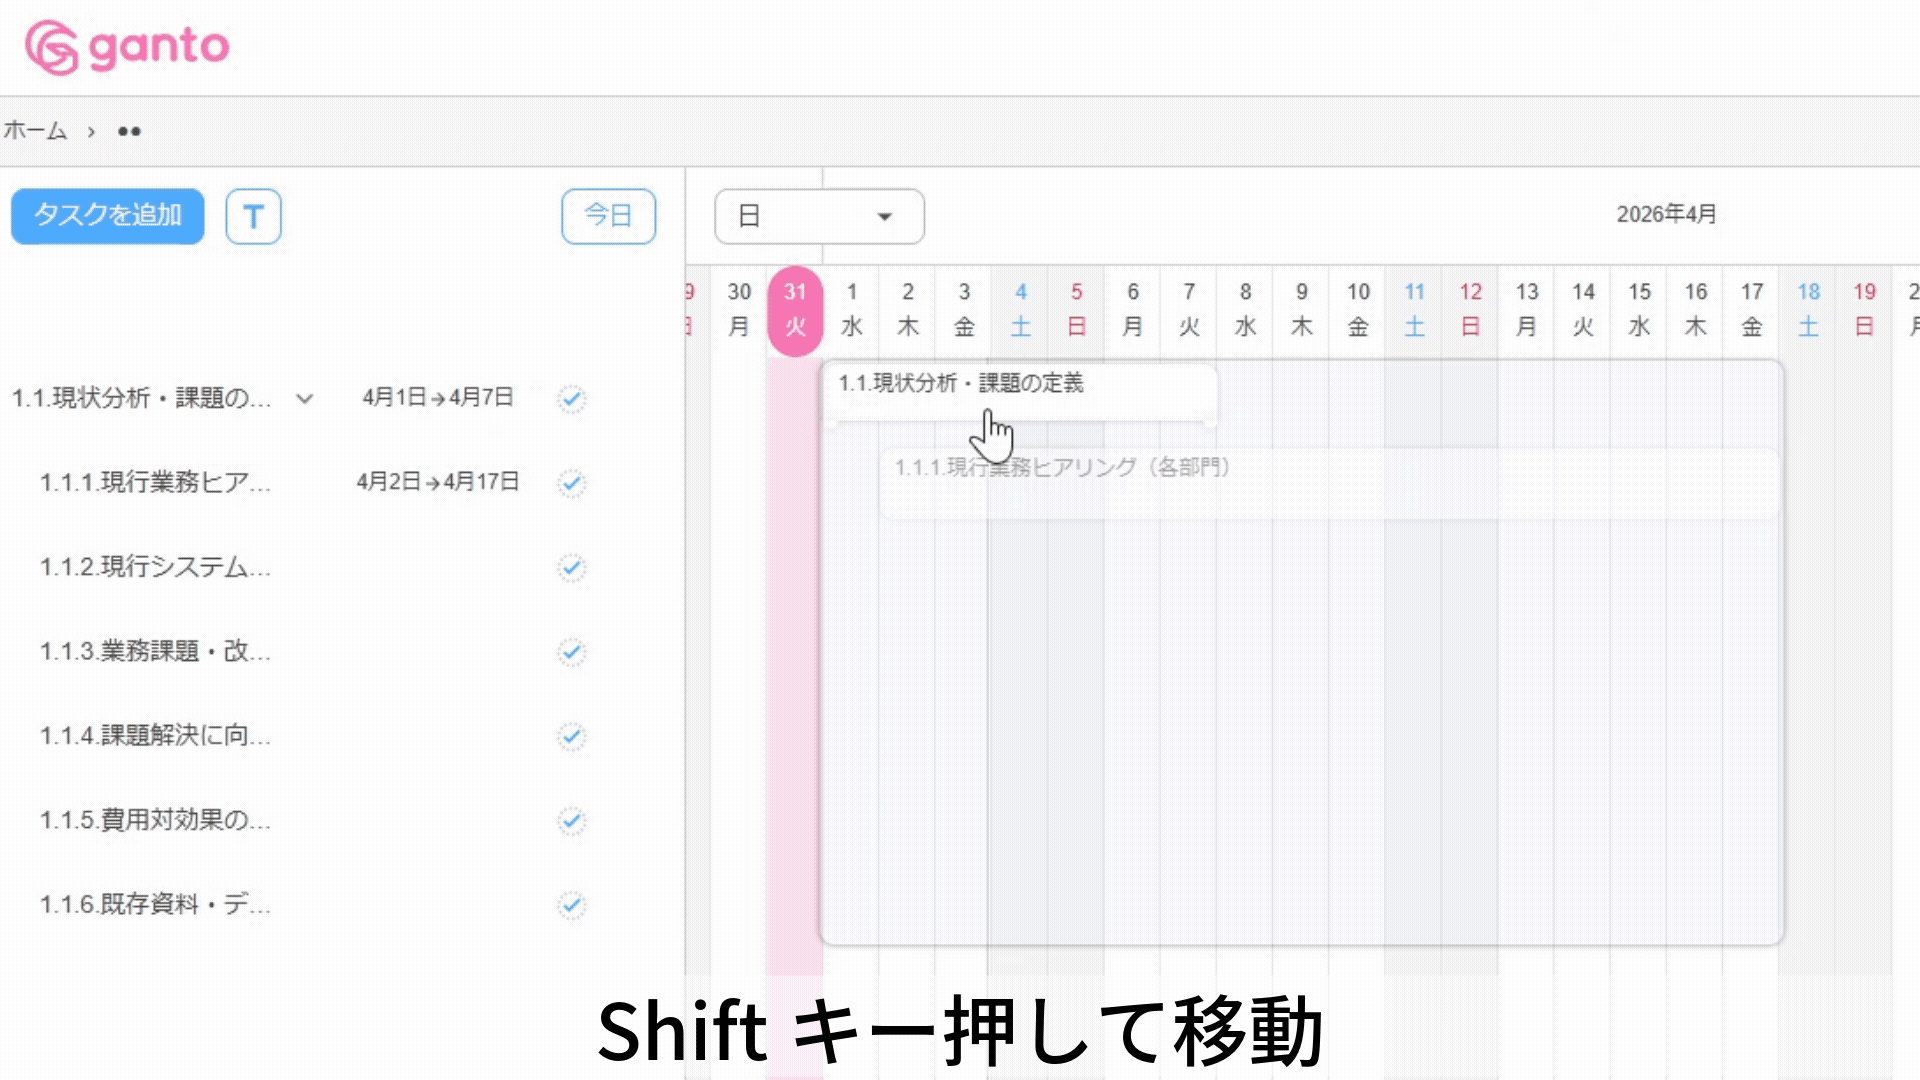This screenshot has height=1080, width=1920.
Task: Expand the date column options by clicking the chevron
Action: pos(303,399)
